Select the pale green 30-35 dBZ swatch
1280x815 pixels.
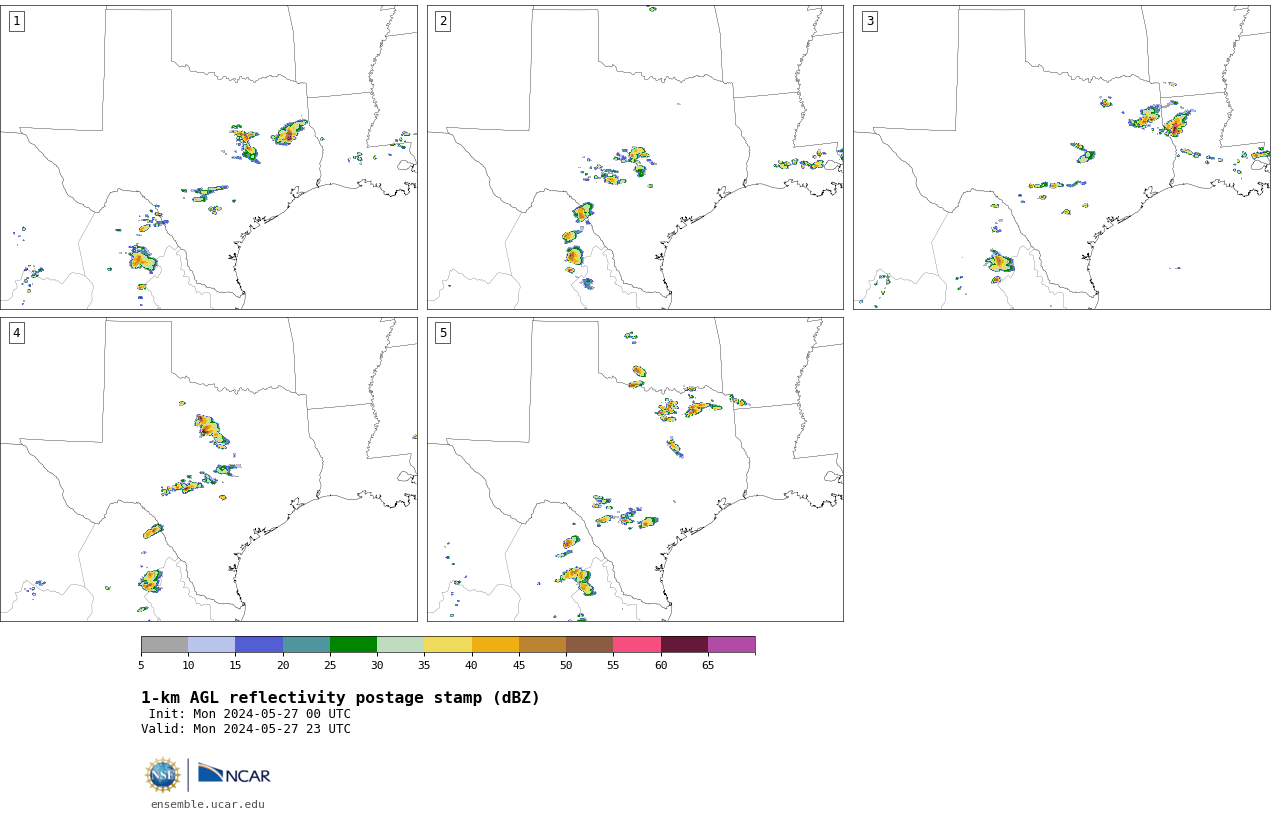pos(401,645)
